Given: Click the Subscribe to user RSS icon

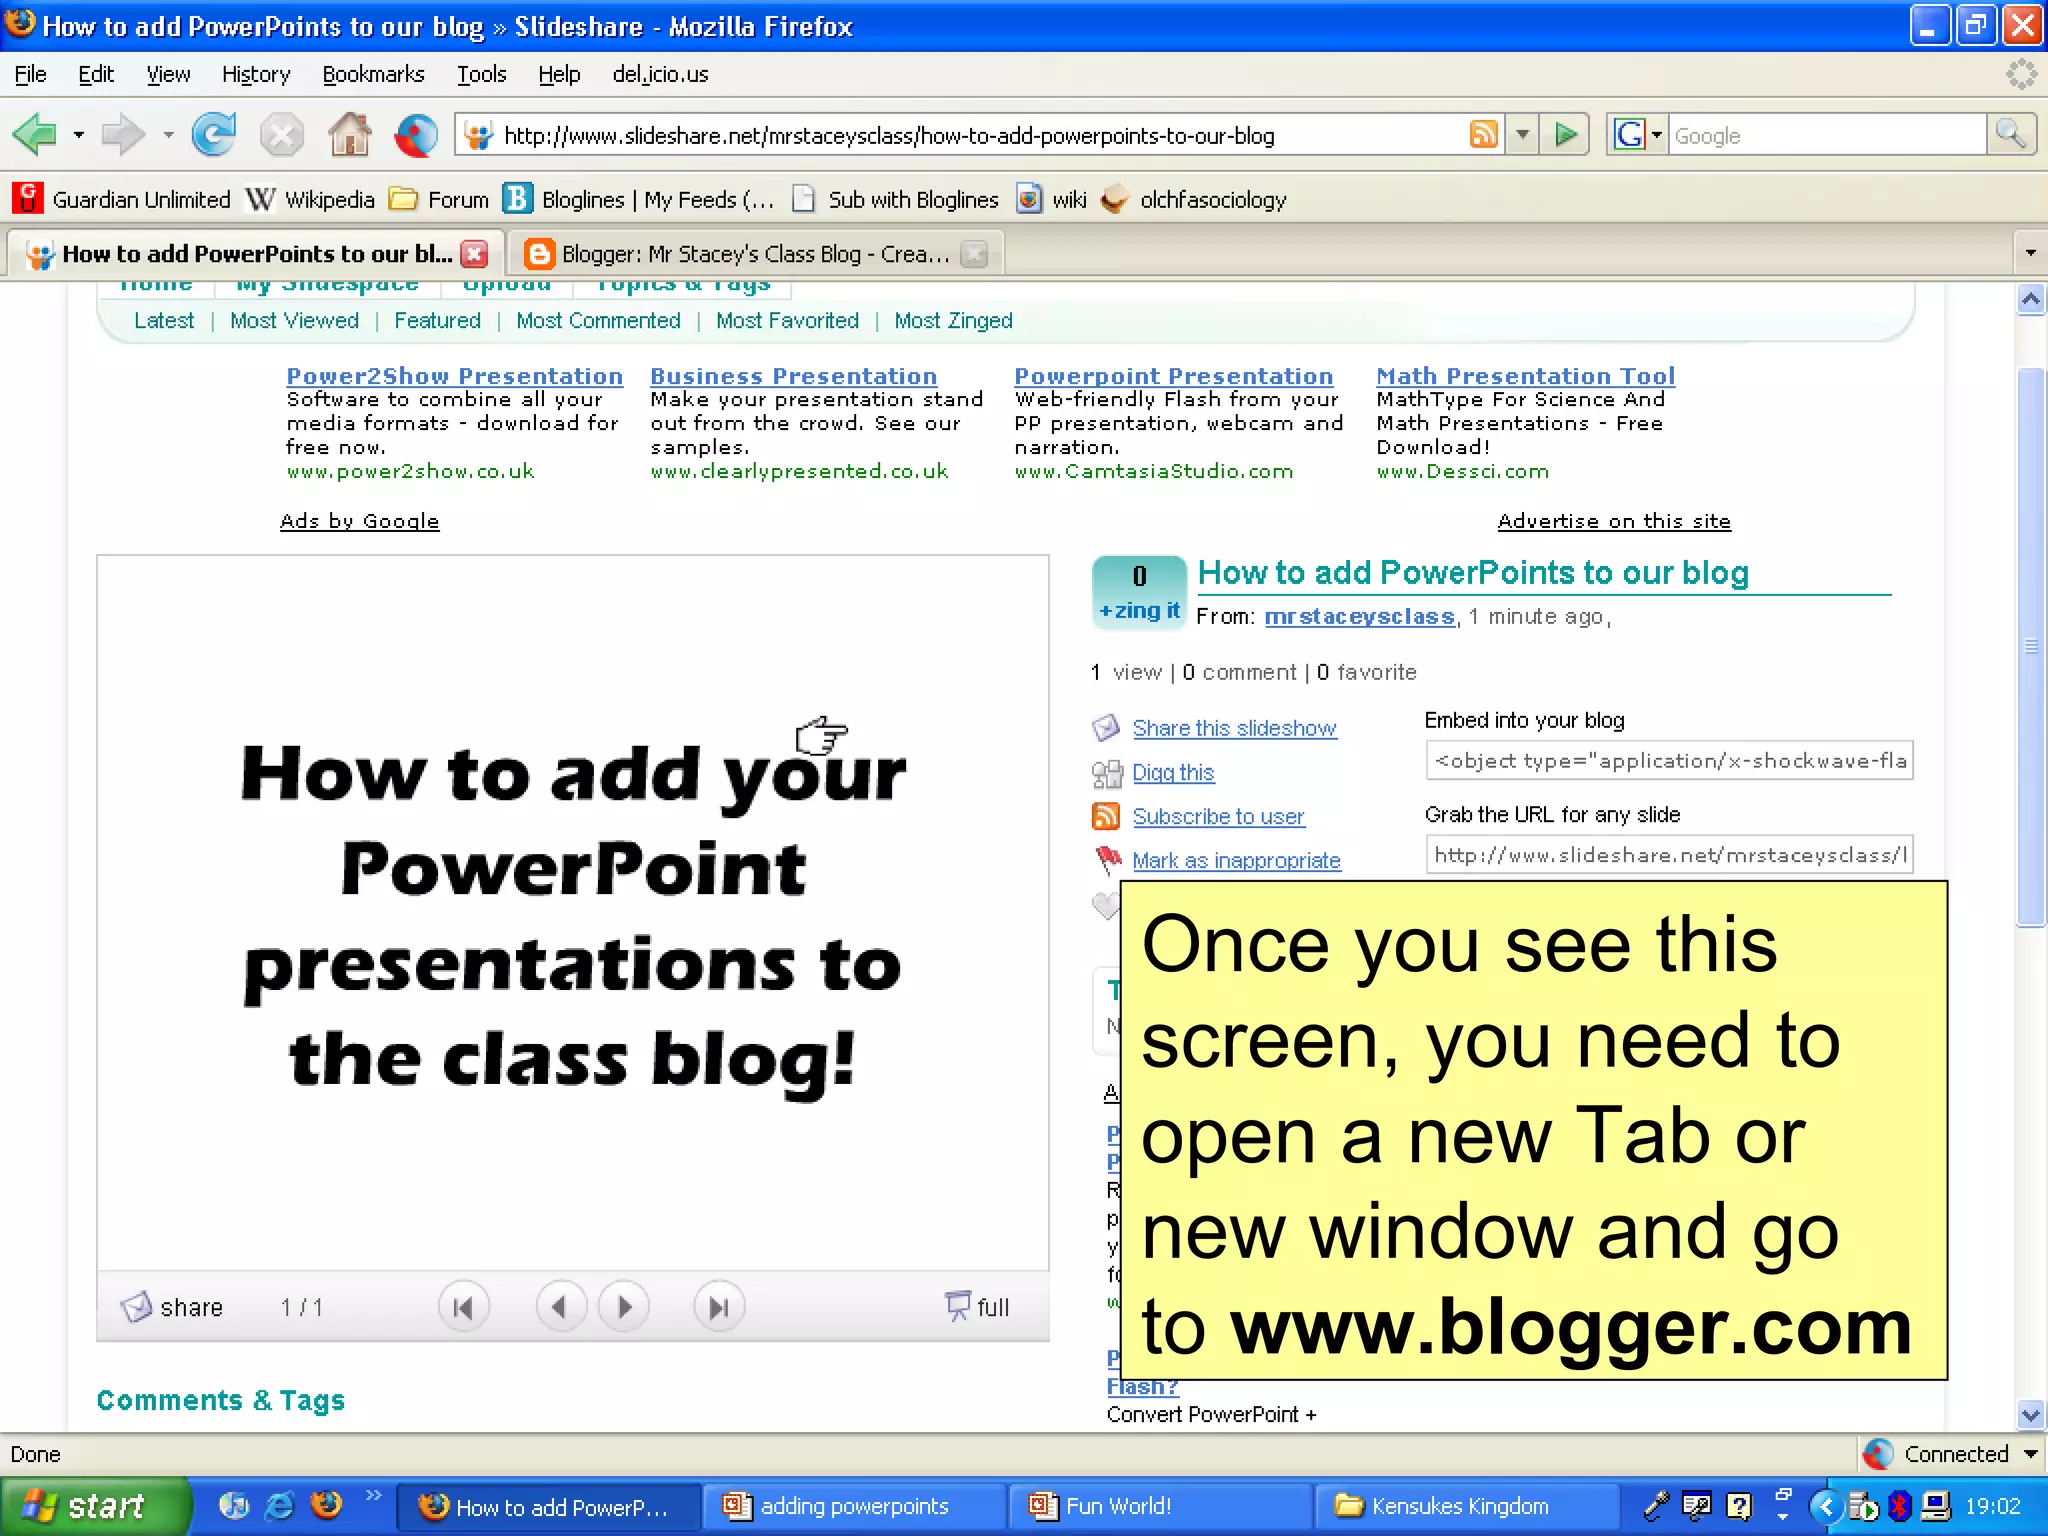Looking at the screenshot, I should pyautogui.click(x=1106, y=816).
